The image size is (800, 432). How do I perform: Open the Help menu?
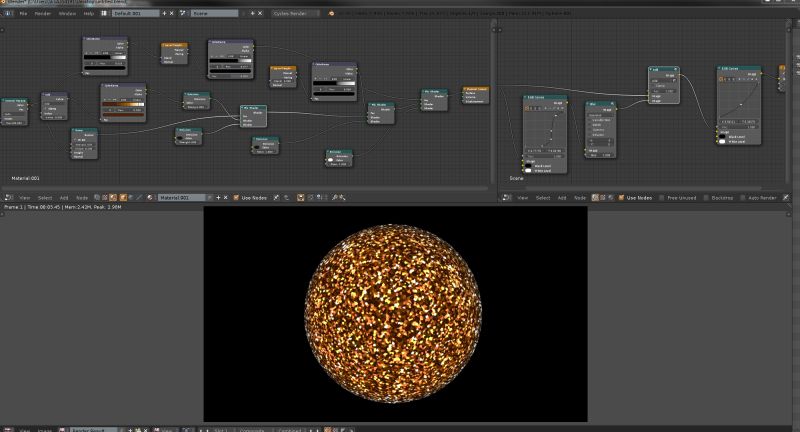(x=89, y=13)
